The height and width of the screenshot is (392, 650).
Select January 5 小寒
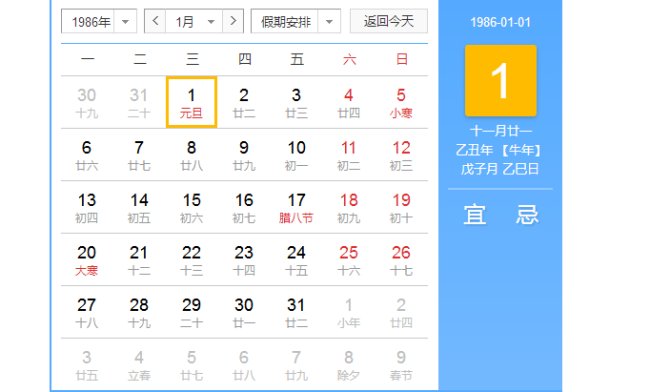(401, 102)
